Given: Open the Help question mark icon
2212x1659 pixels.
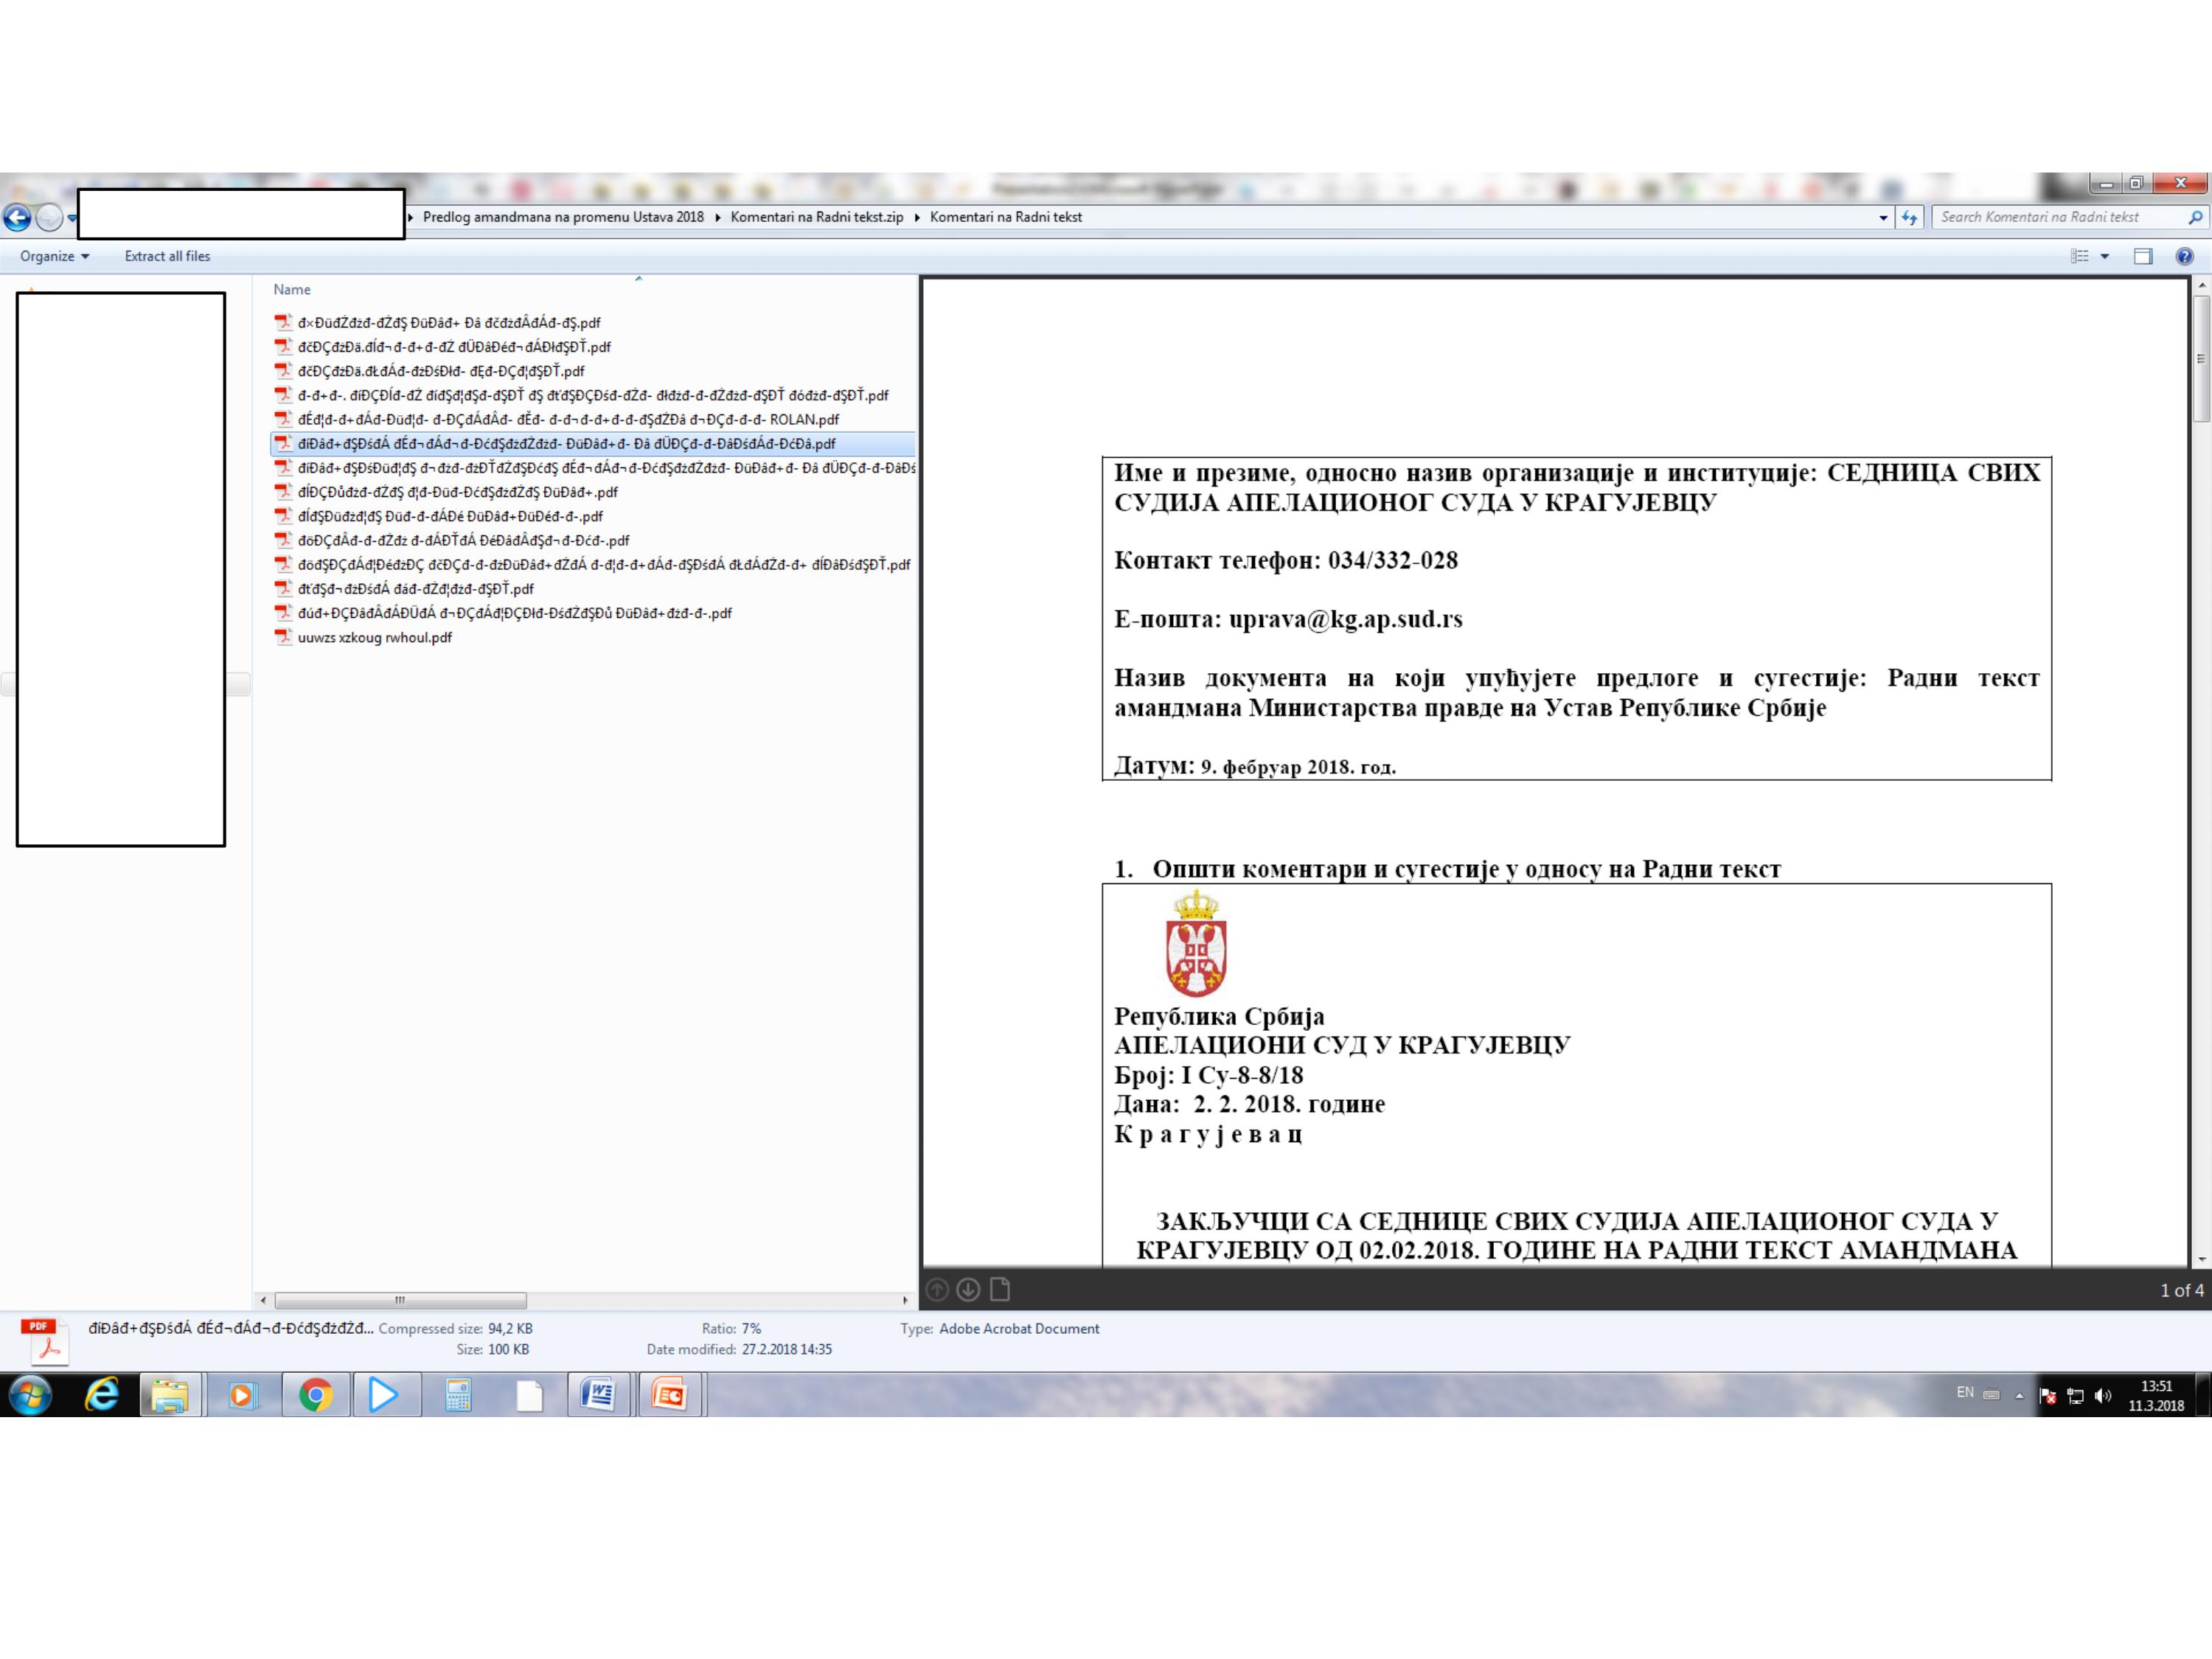Looking at the screenshot, I should [x=2184, y=256].
